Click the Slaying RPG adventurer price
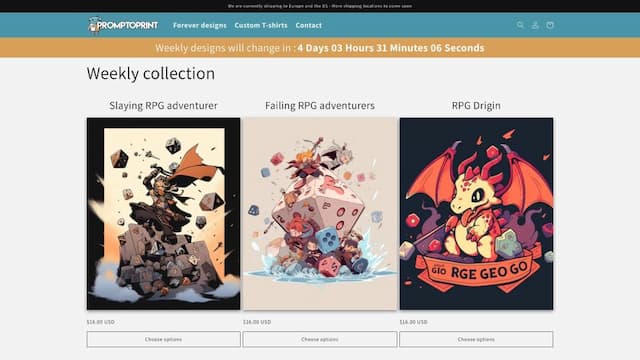 [x=100, y=322]
